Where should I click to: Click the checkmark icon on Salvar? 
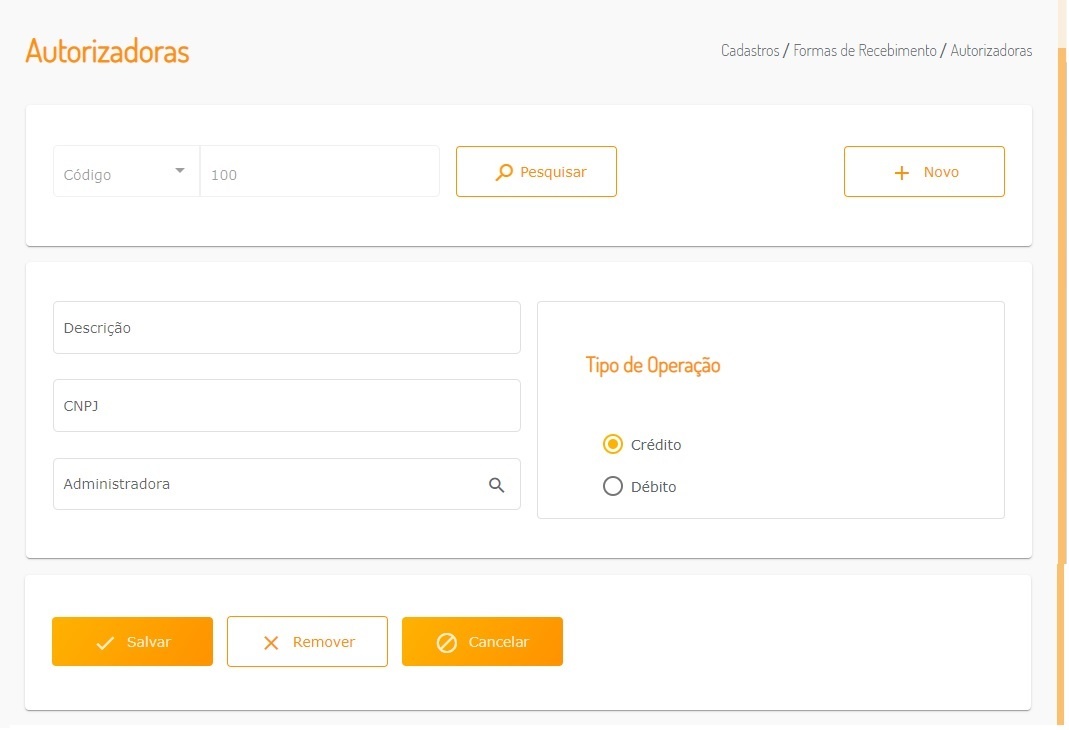105,643
